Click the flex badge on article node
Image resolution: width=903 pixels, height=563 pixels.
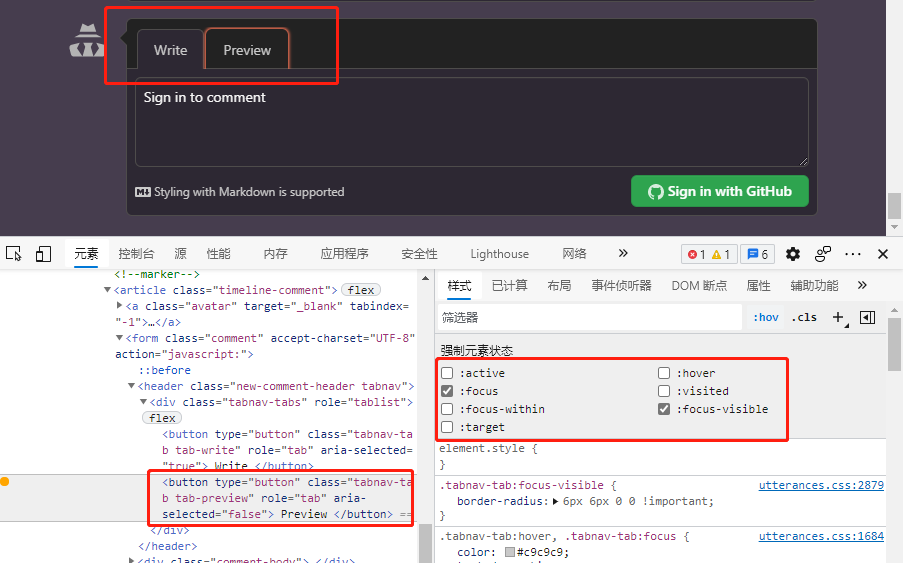coord(361,290)
